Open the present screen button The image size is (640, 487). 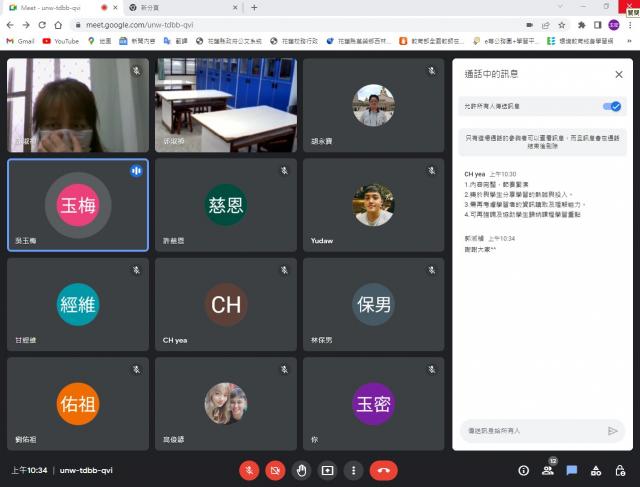(327, 469)
